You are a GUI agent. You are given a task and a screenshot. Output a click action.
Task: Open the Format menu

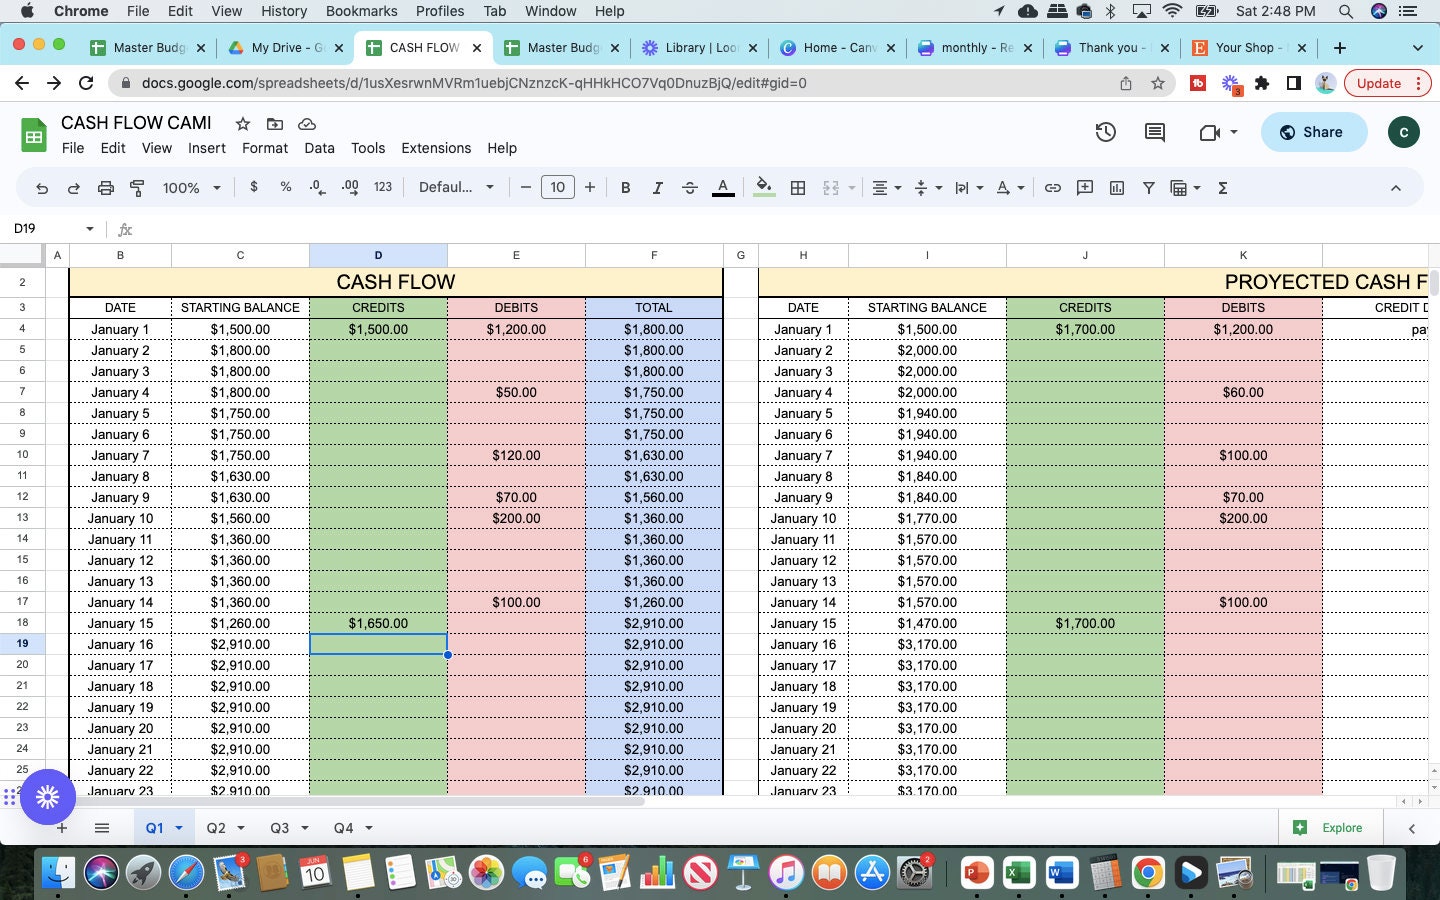(x=264, y=148)
